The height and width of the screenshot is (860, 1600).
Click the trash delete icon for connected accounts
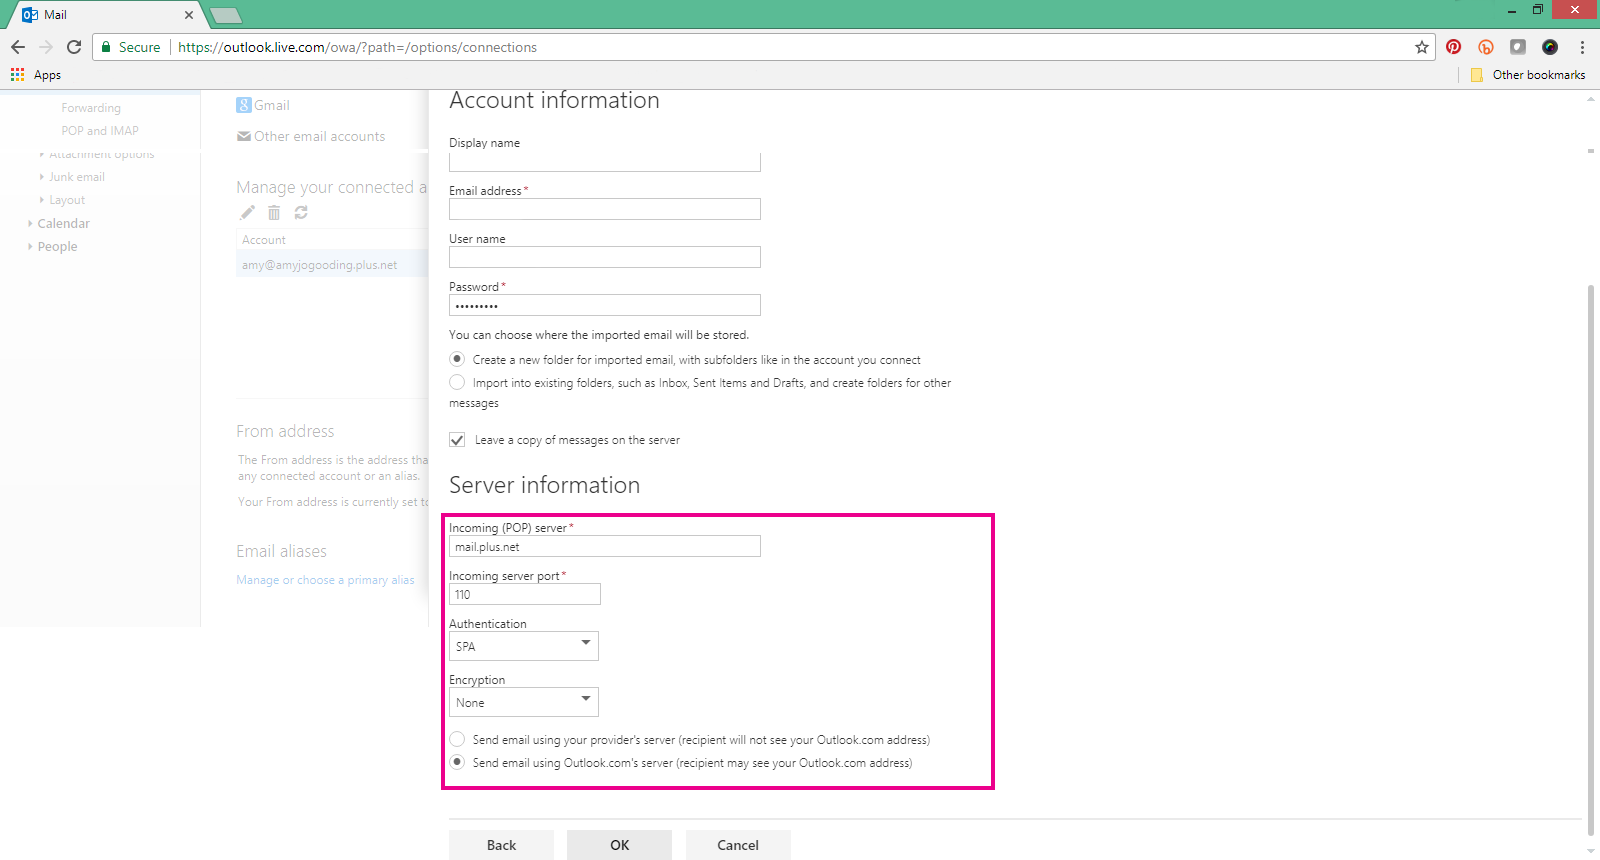coord(274,212)
